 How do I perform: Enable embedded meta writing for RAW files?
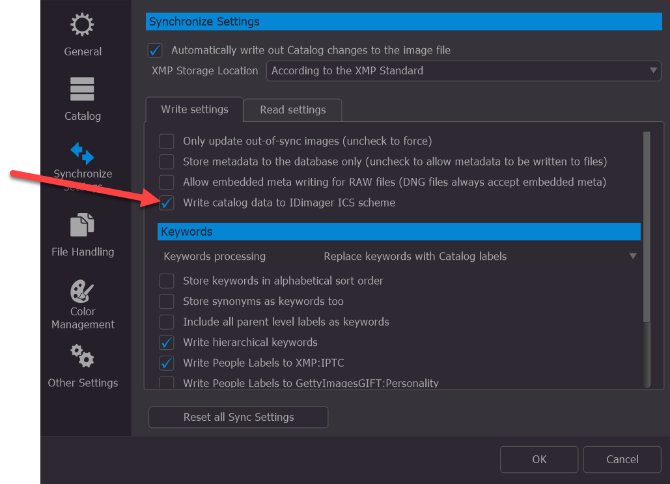point(167,182)
